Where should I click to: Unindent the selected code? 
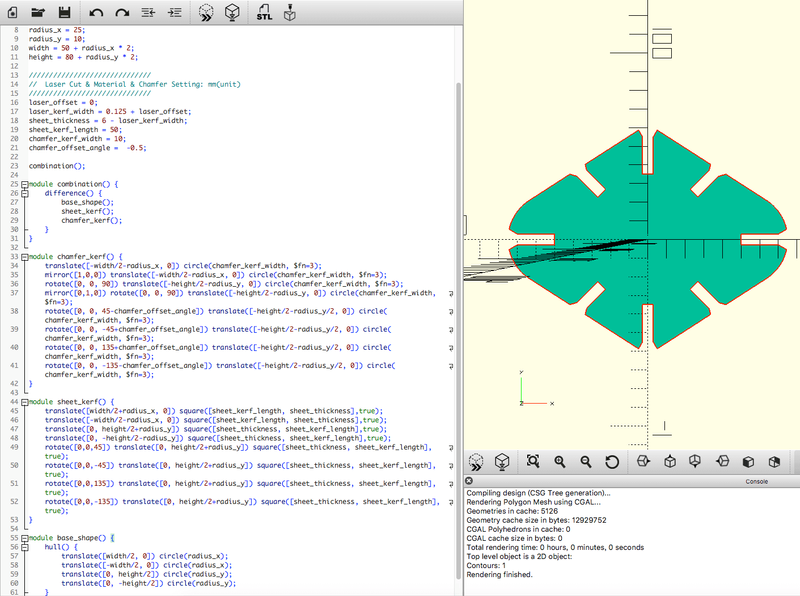(x=148, y=12)
